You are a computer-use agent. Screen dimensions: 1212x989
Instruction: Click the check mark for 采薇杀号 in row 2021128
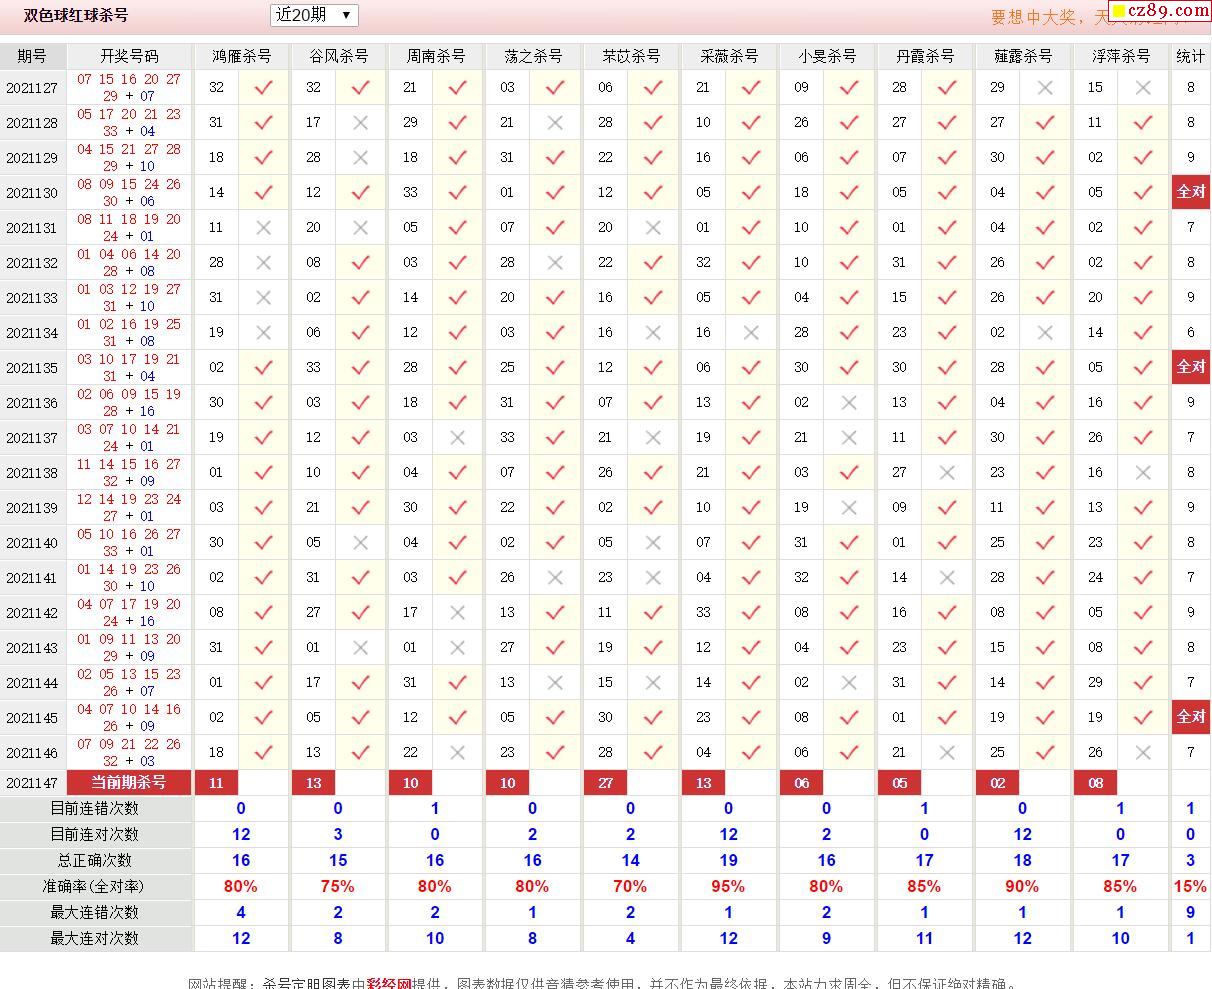click(751, 123)
